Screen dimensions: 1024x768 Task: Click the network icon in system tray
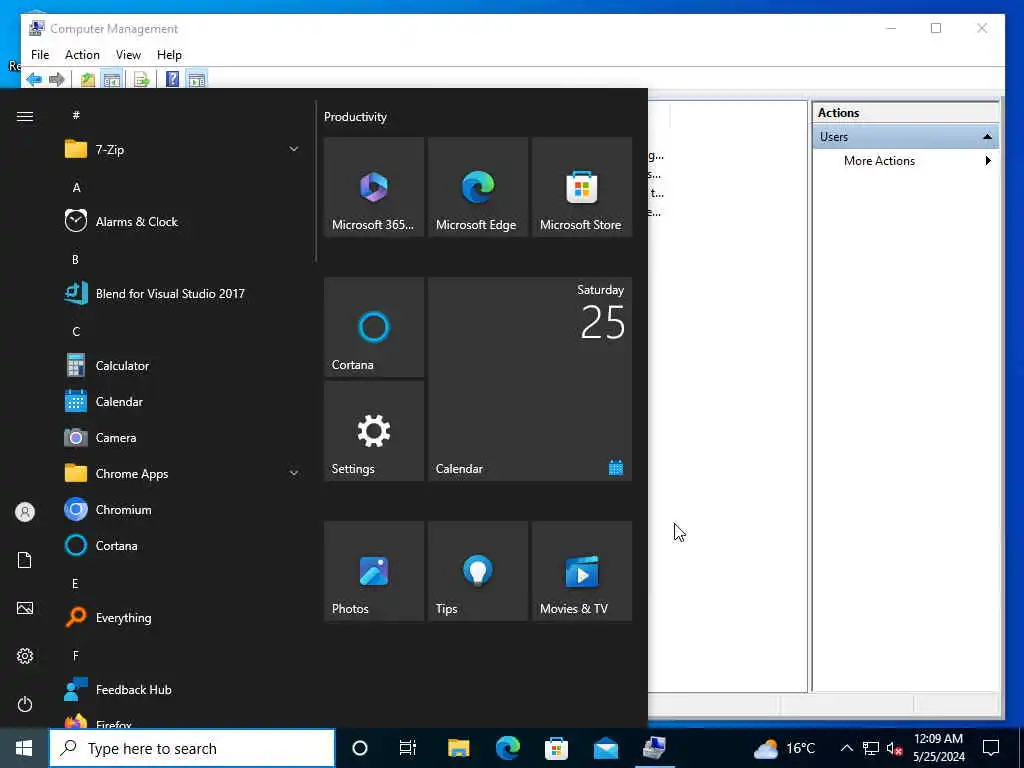(x=871, y=748)
